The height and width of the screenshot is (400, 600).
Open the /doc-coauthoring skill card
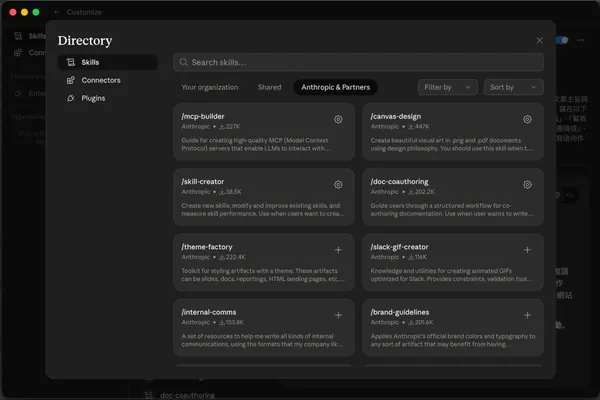pyautogui.click(x=453, y=197)
